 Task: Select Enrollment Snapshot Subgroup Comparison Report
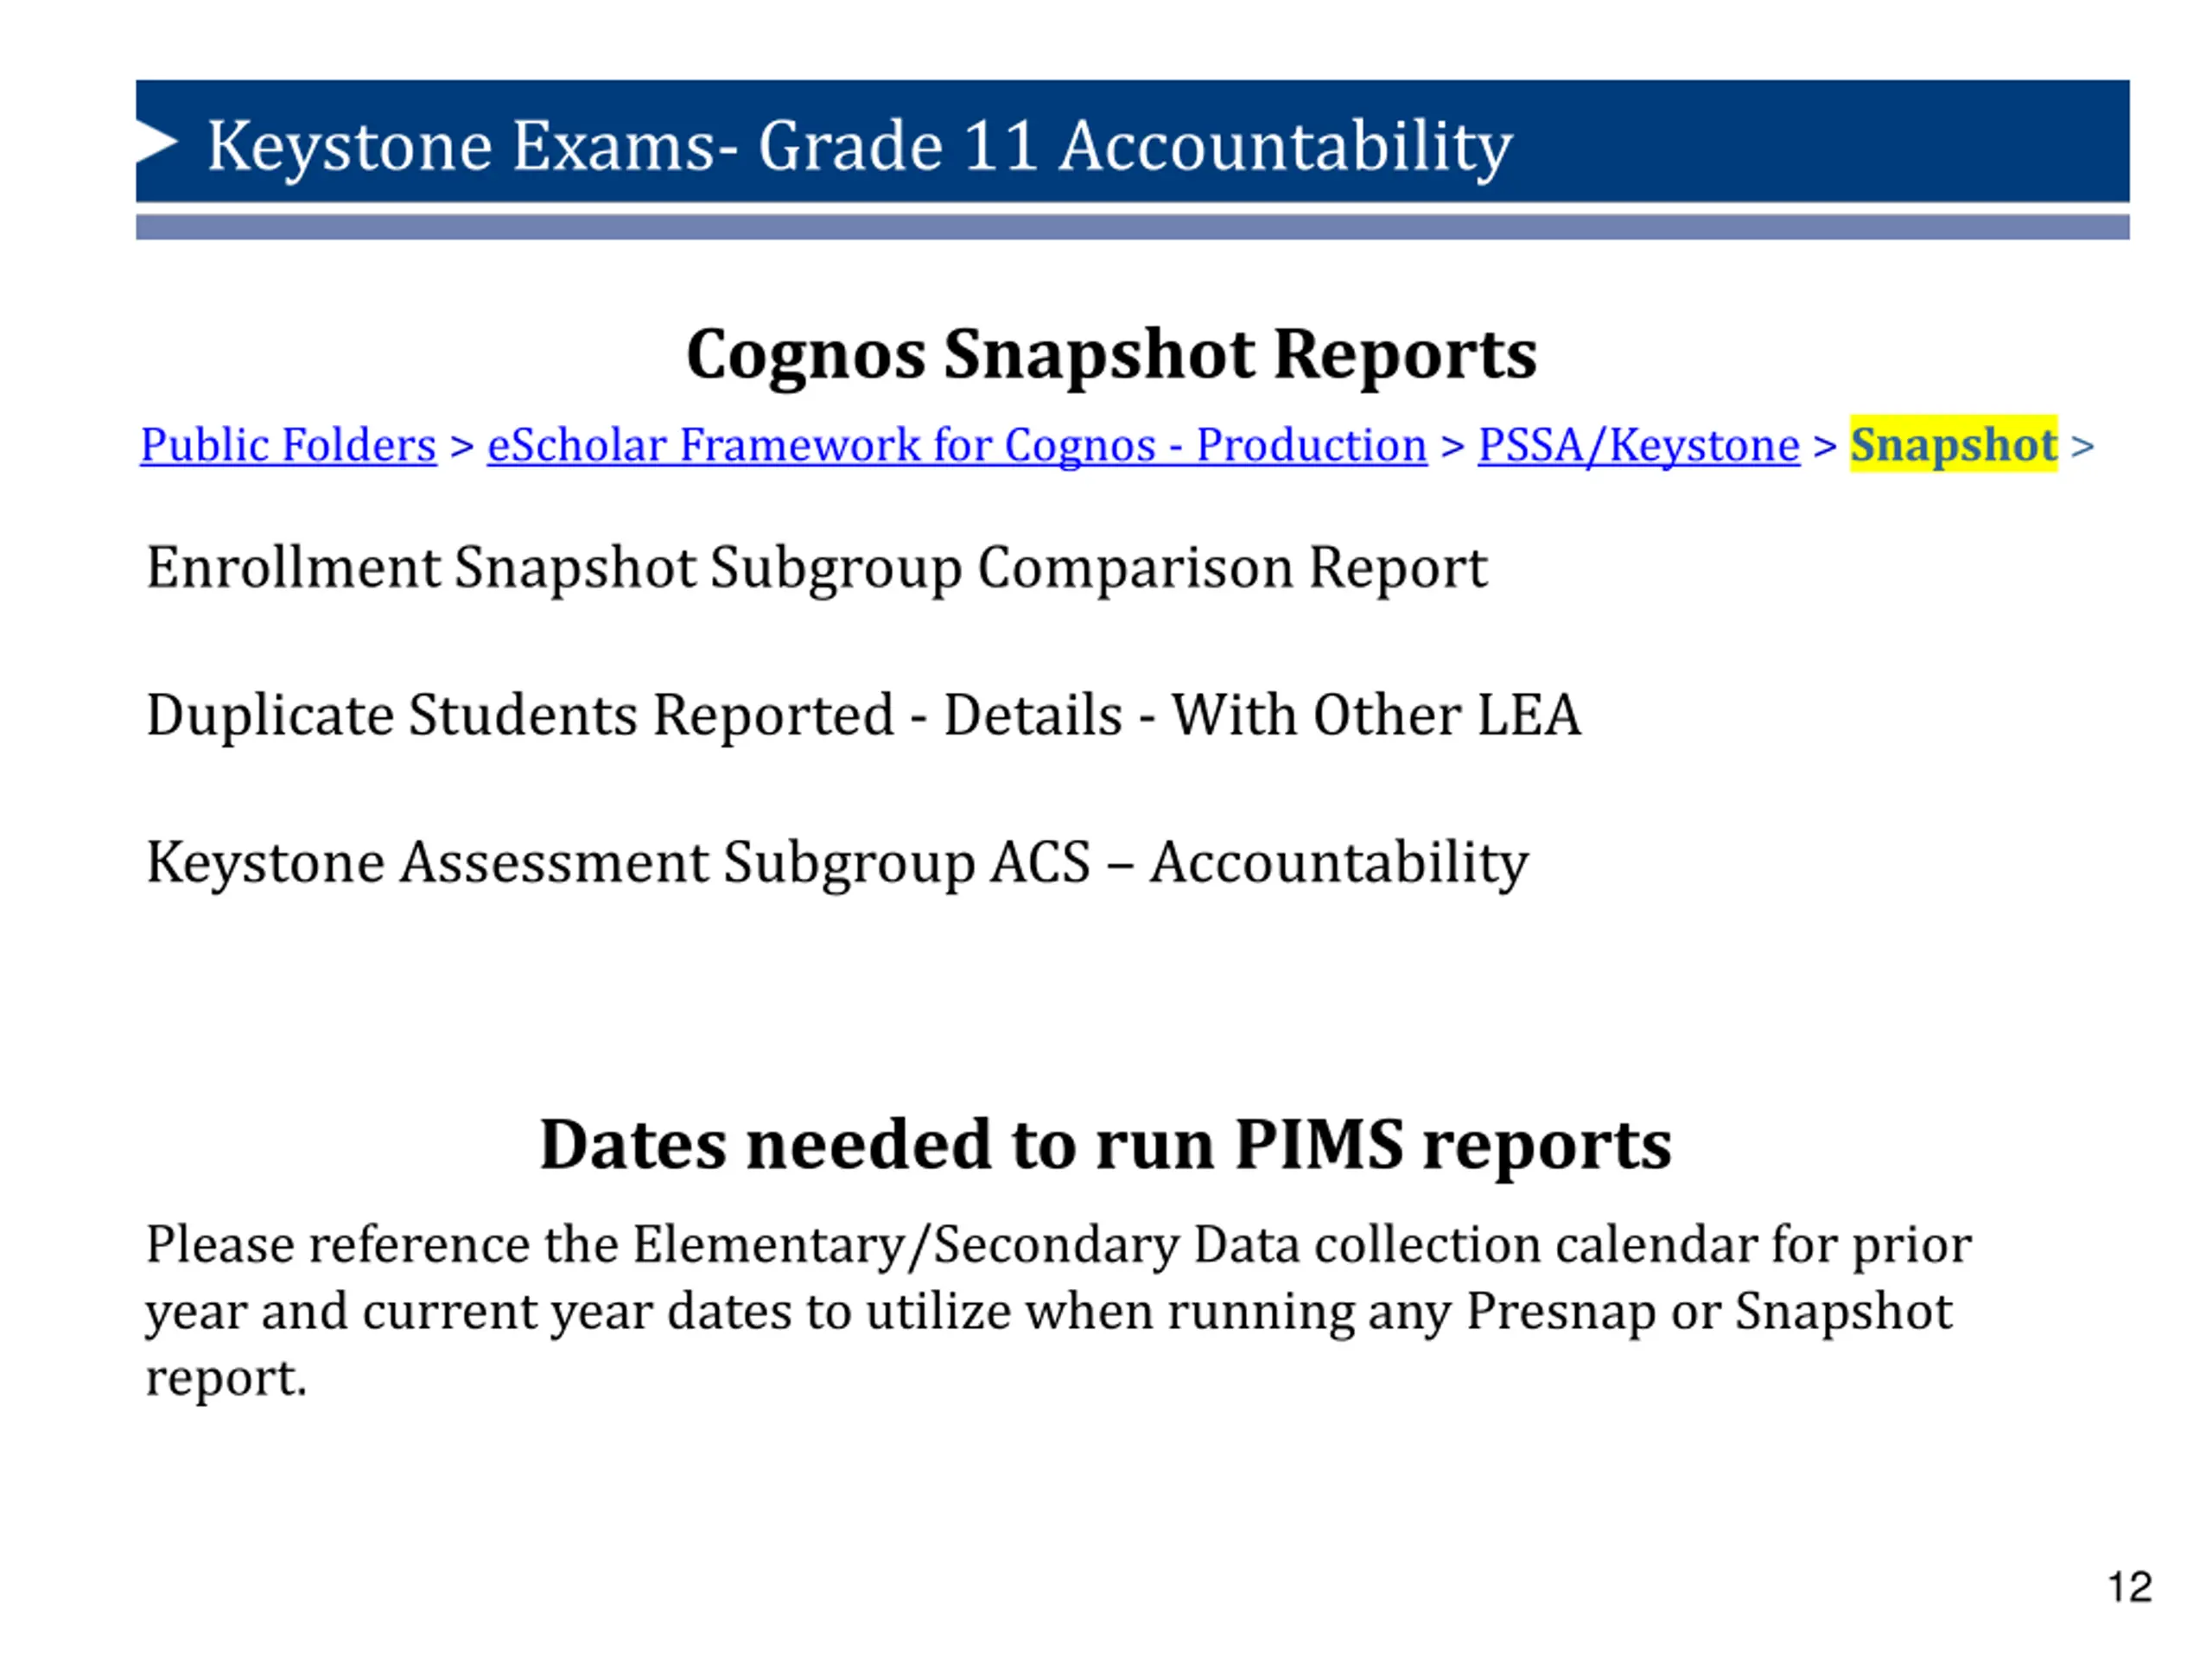pyautogui.click(x=816, y=568)
